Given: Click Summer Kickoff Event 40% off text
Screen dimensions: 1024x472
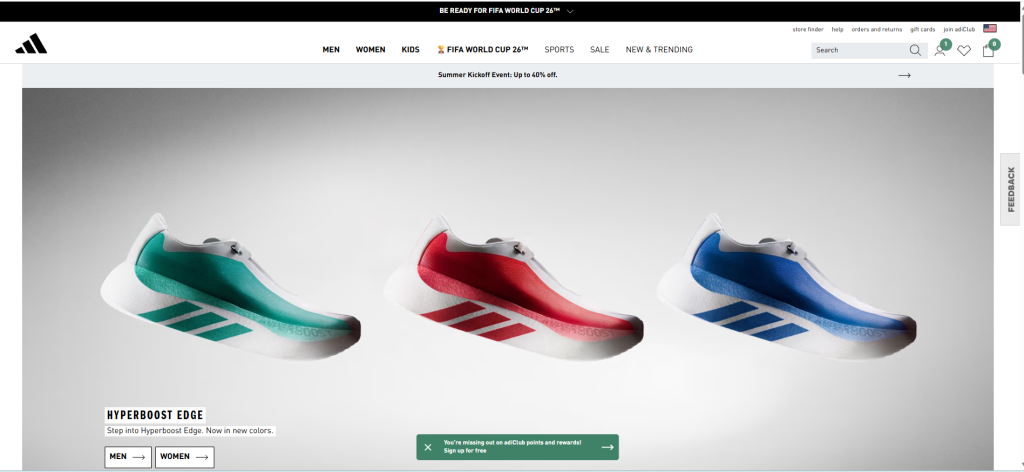Looking at the screenshot, I should point(498,75).
